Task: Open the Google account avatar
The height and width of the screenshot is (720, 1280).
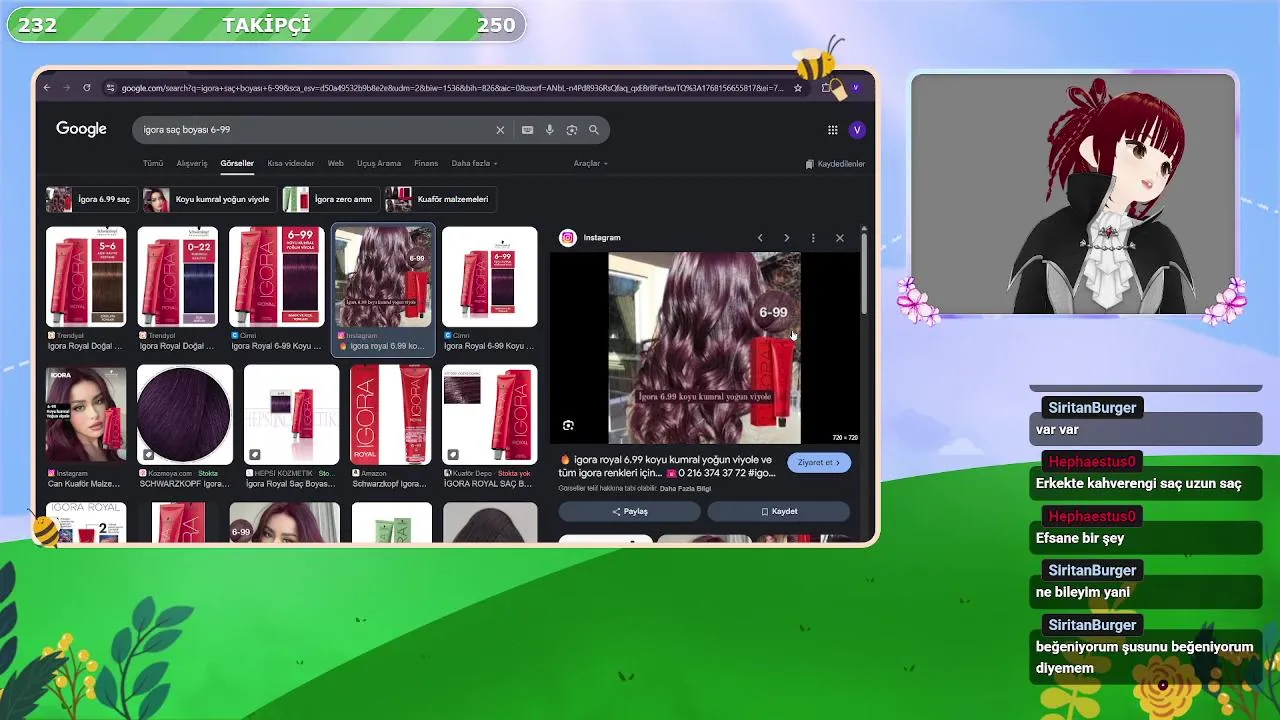Action: (857, 130)
